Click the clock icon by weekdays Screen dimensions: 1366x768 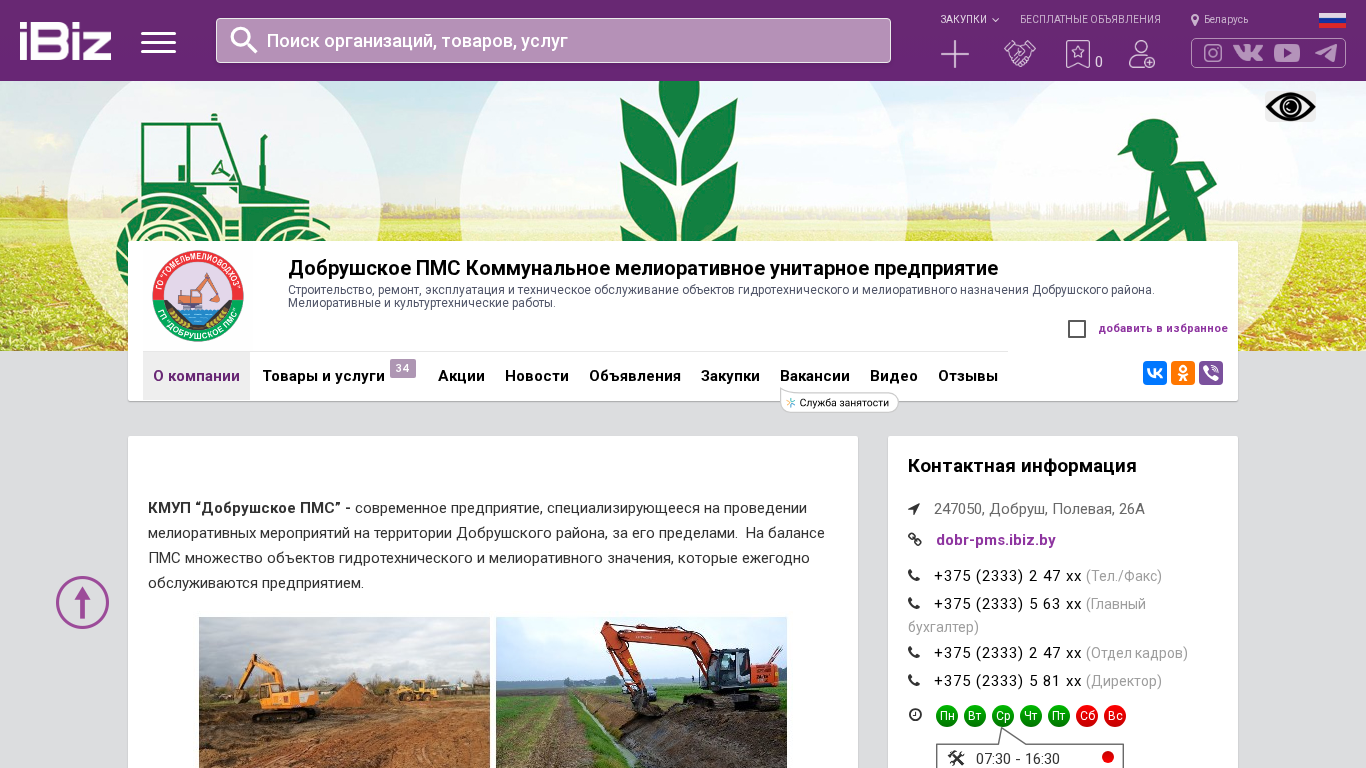(915, 715)
